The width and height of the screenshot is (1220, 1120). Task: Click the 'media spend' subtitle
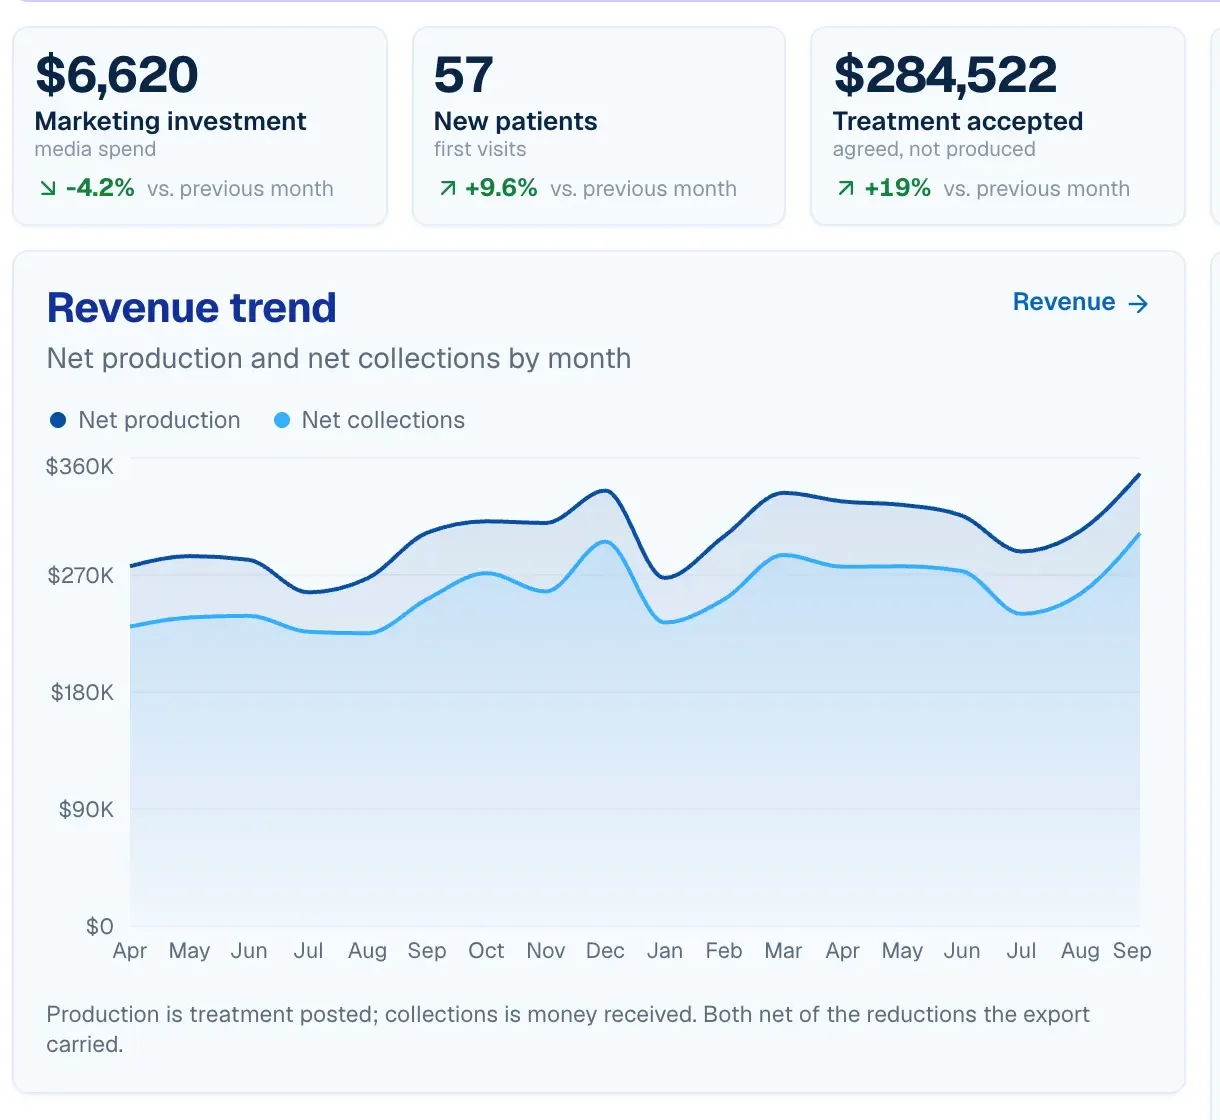pyautogui.click(x=95, y=149)
